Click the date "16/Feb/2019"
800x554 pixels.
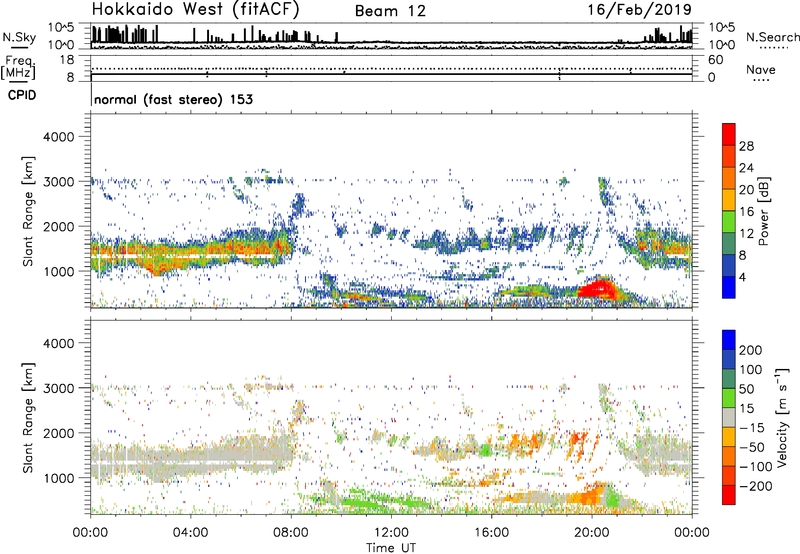[x=640, y=9]
